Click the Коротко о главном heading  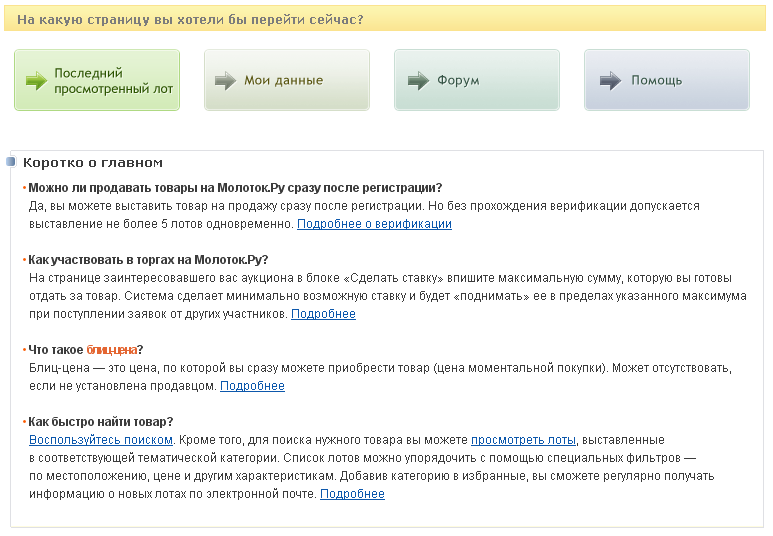click(93, 163)
